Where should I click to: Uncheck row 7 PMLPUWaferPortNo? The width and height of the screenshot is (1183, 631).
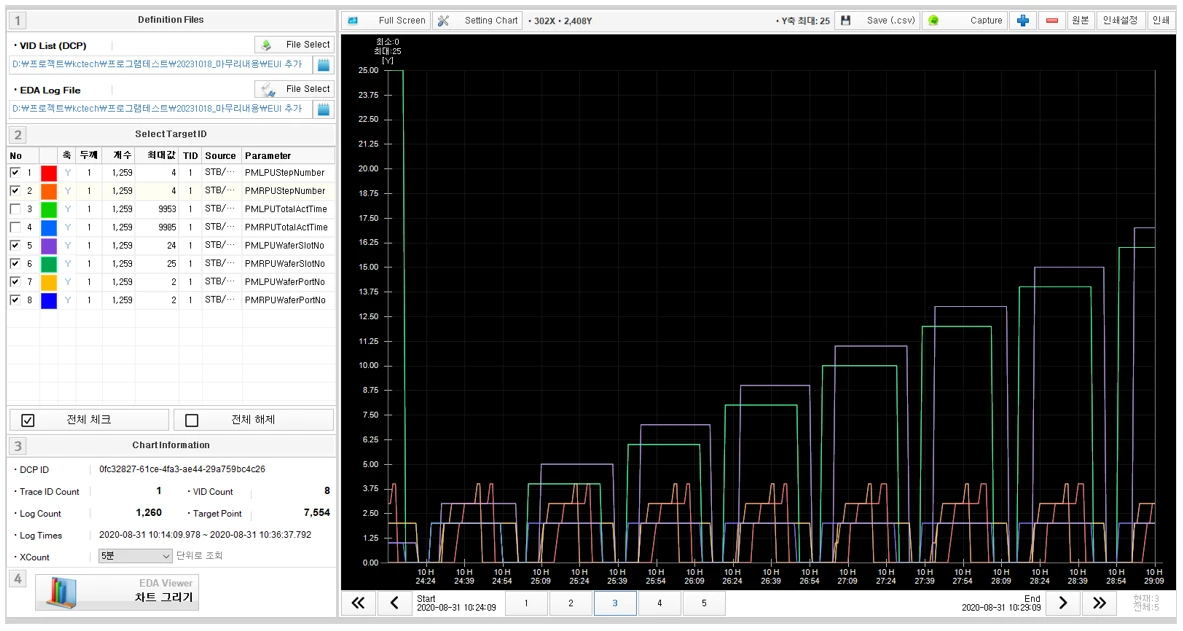[15, 282]
